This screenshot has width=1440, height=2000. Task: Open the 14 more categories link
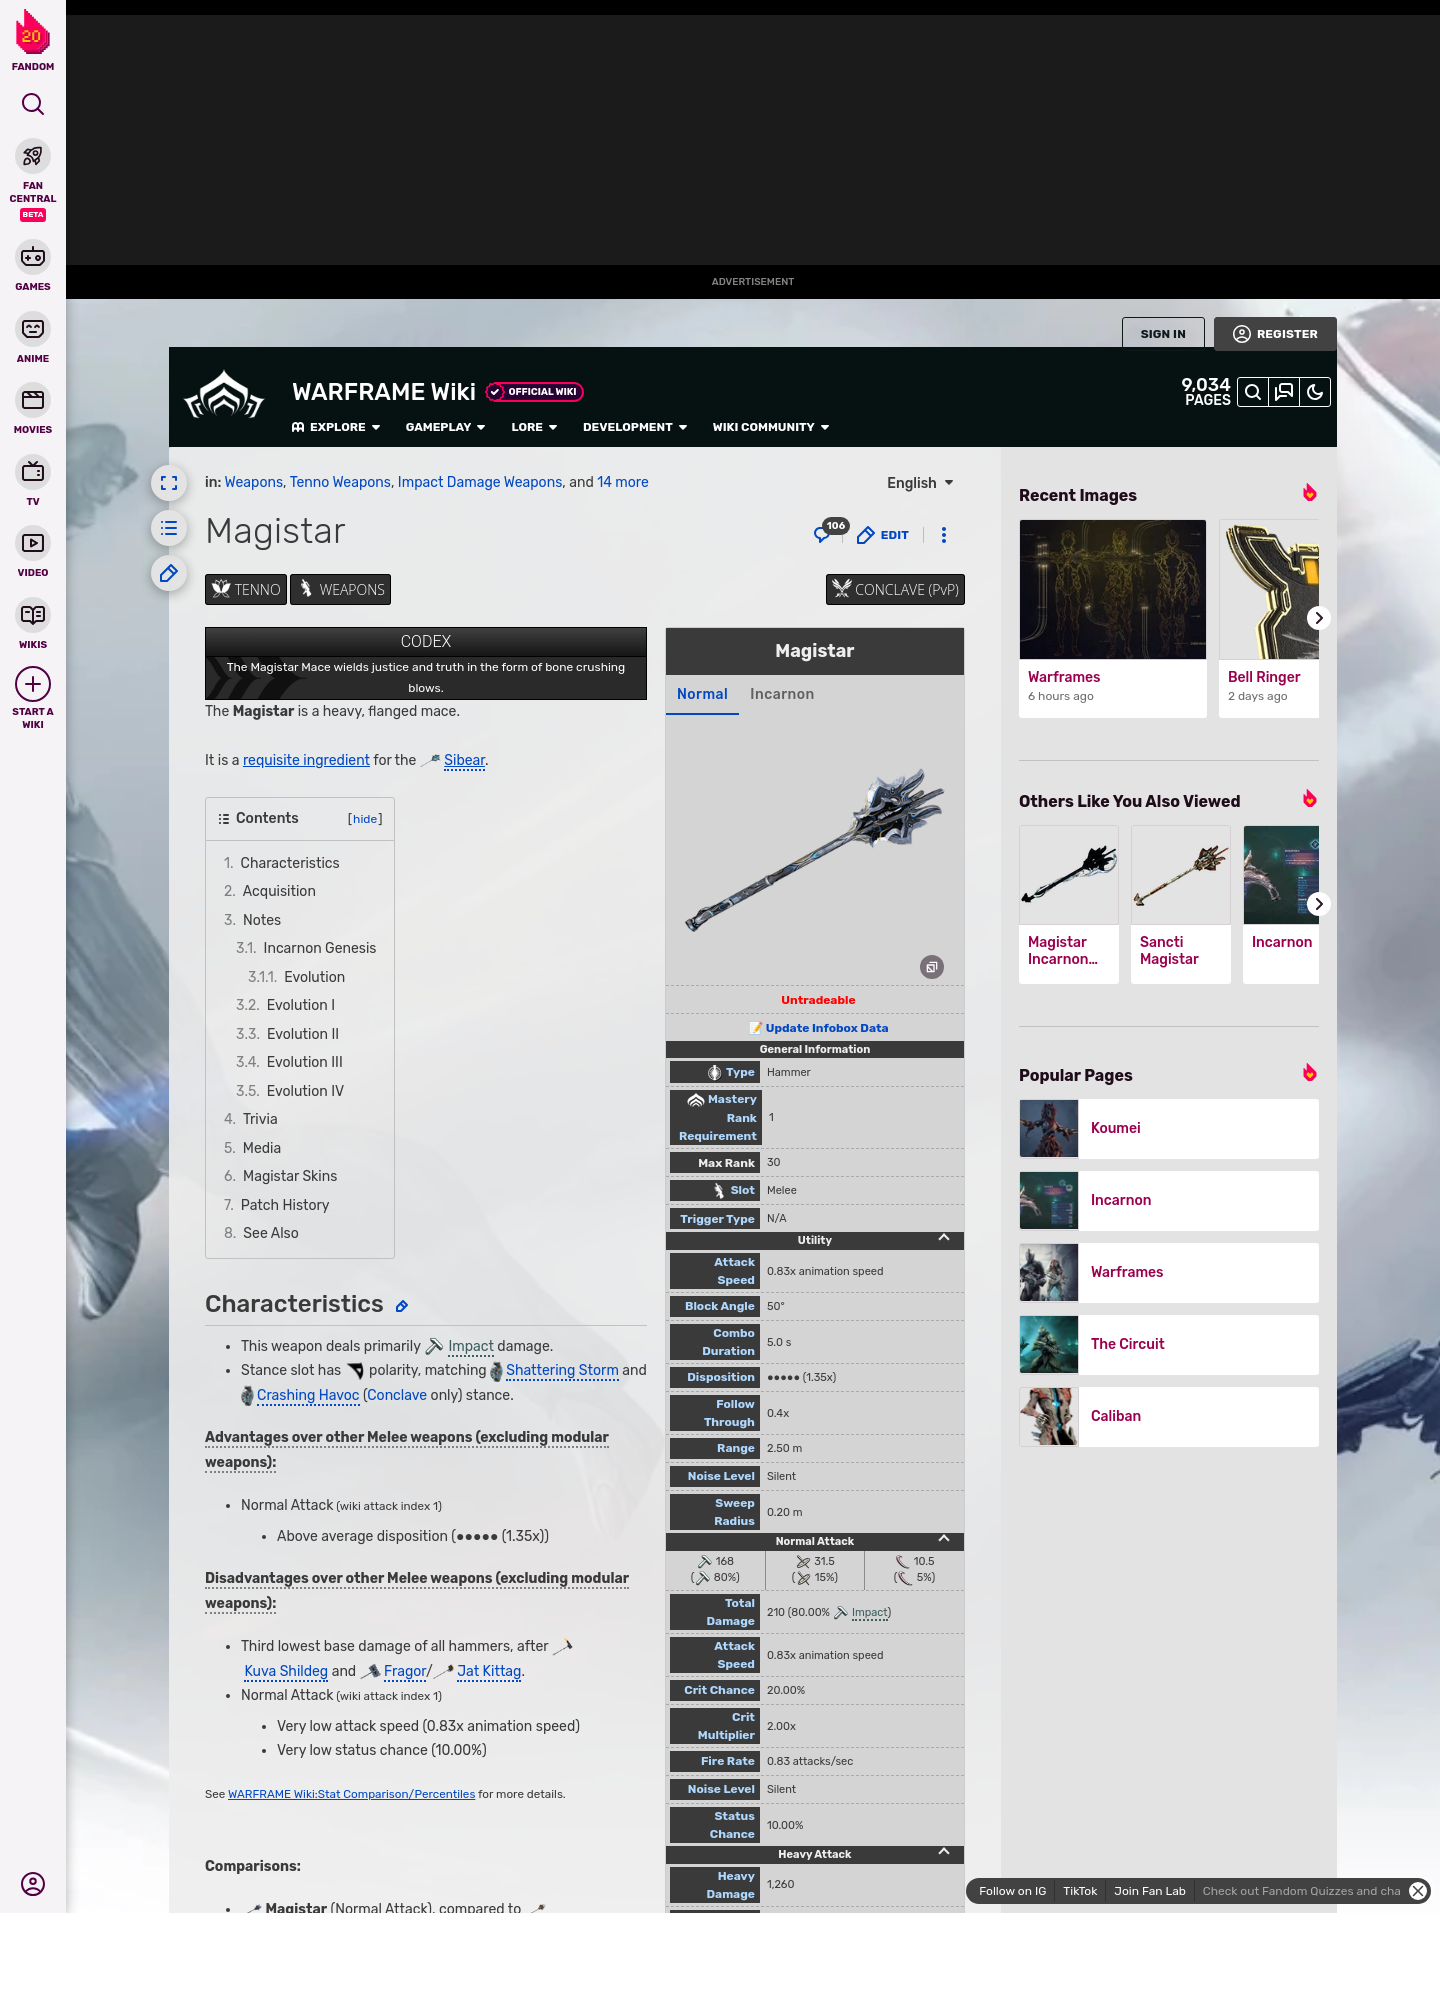(x=622, y=482)
